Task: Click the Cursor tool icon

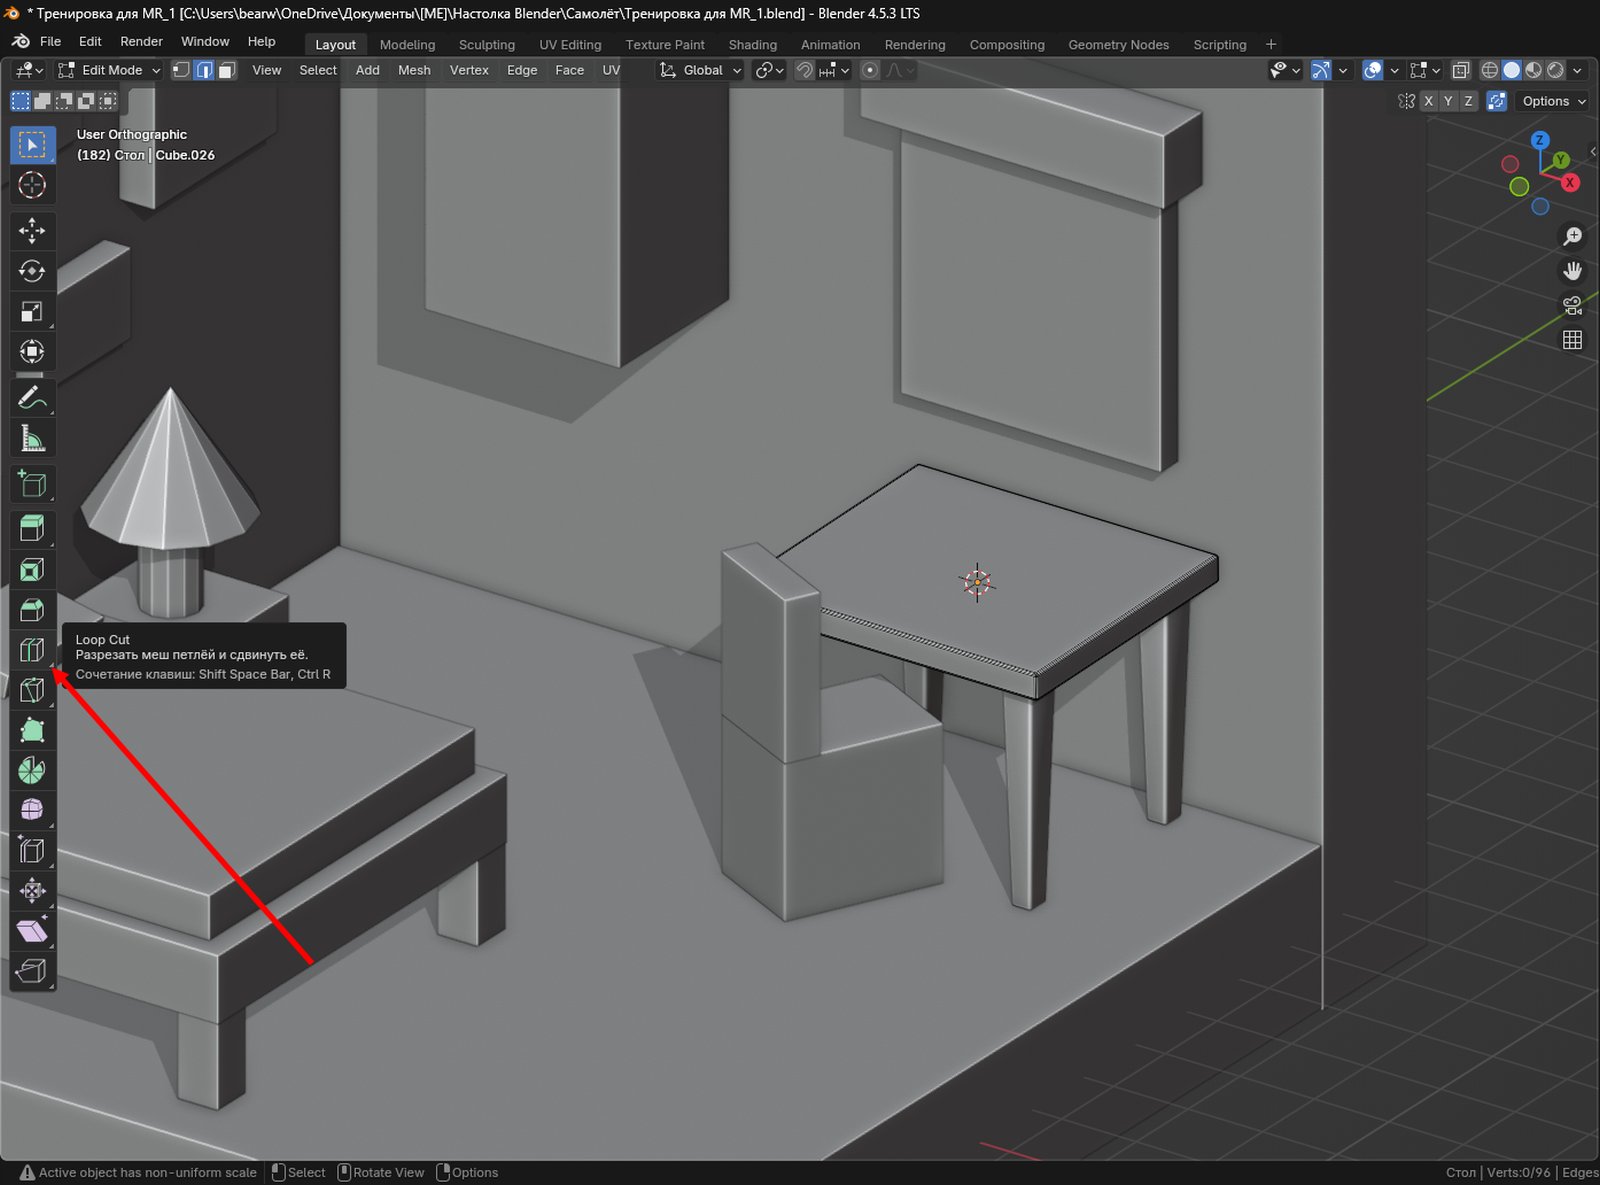Action: [32, 185]
